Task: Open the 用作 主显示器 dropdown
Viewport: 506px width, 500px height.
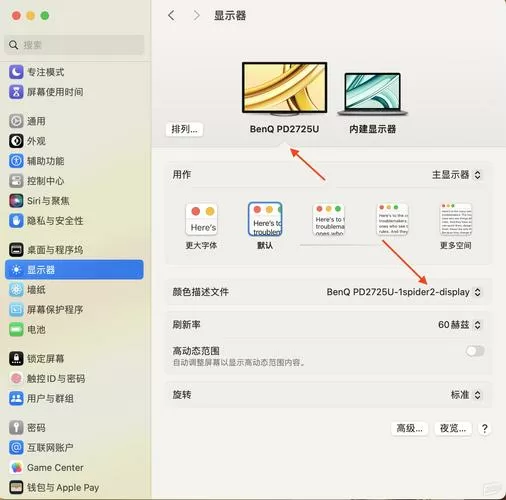Action: pyautogui.click(x=456, y=175)
